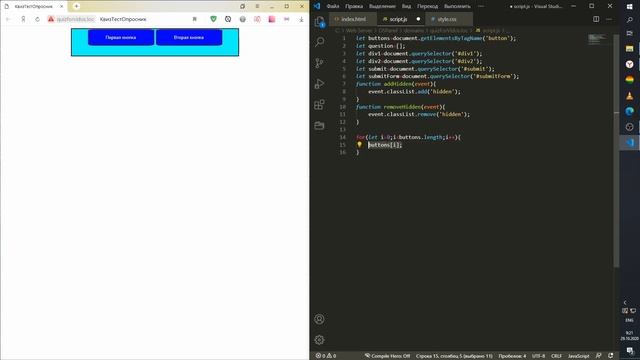Click the lightbulb quick-fix icon on line 15
Screen dimensions: 640x360
[359, 144]
